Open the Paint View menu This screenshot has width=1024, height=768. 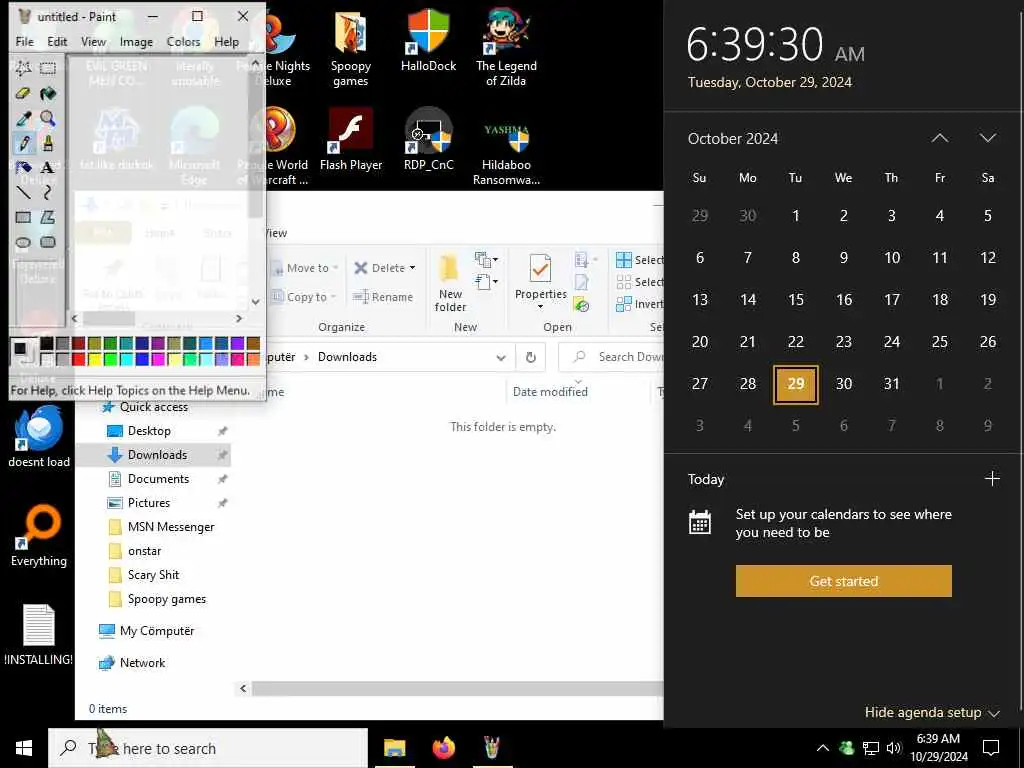point(93,42)
